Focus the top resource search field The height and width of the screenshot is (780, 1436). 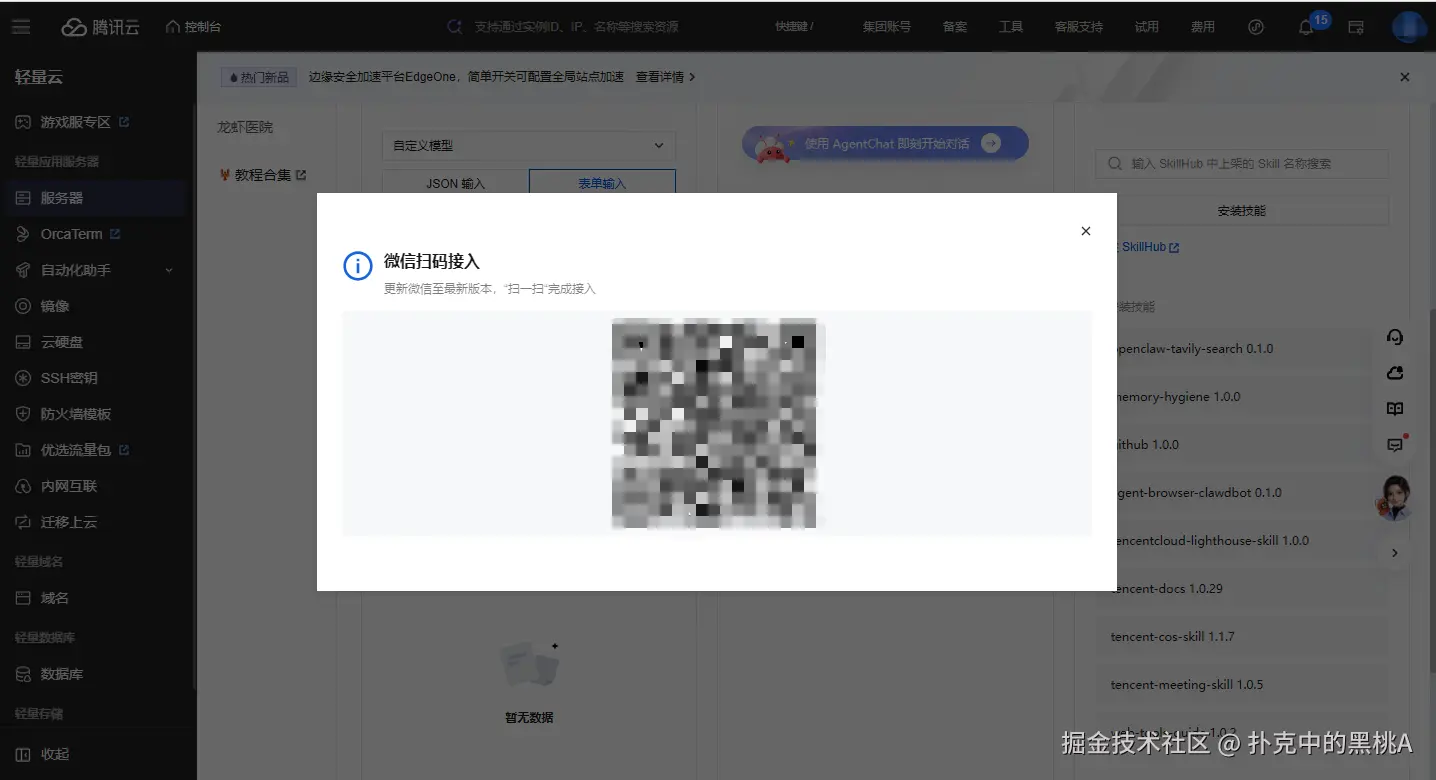point(577,27)
